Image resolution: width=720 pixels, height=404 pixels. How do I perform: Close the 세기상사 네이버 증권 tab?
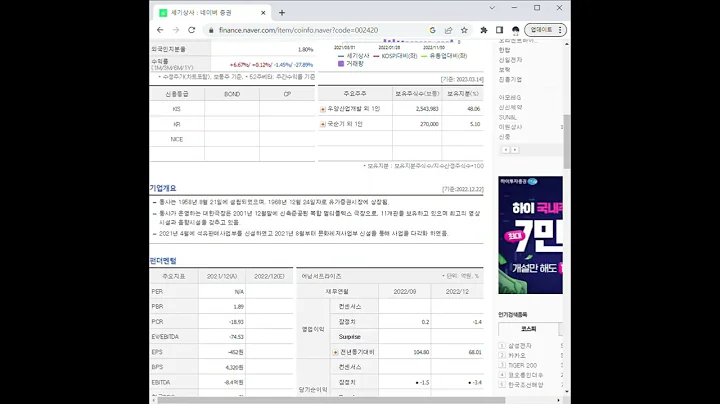[263, 13]
